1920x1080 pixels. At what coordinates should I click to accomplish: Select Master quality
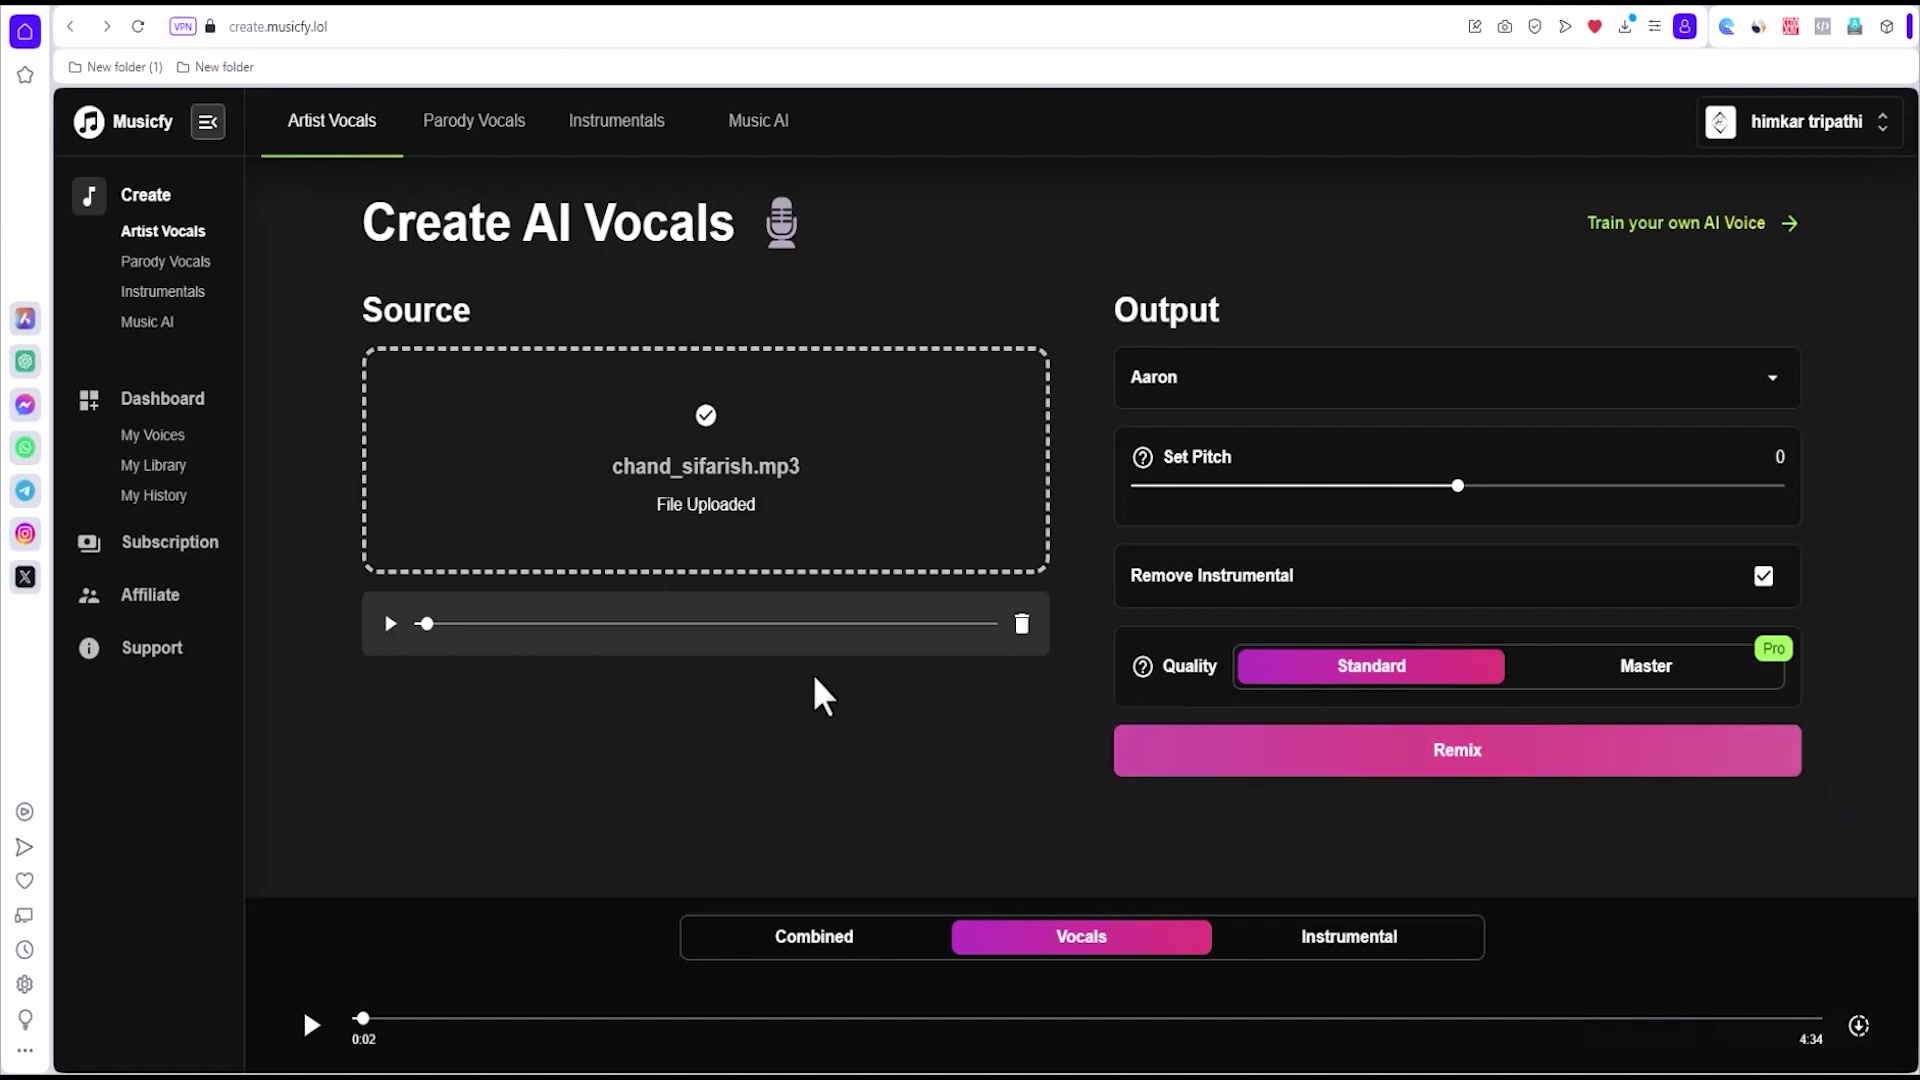[1646, 667]
